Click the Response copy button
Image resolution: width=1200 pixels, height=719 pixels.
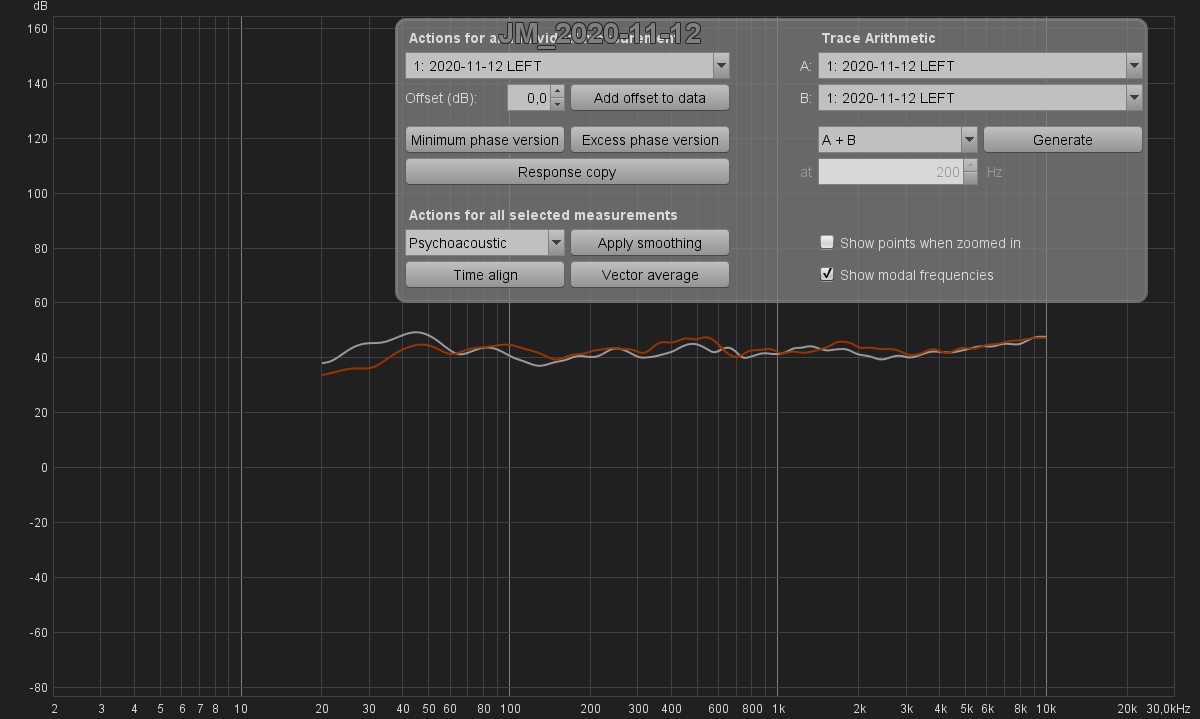click(567, 172)
